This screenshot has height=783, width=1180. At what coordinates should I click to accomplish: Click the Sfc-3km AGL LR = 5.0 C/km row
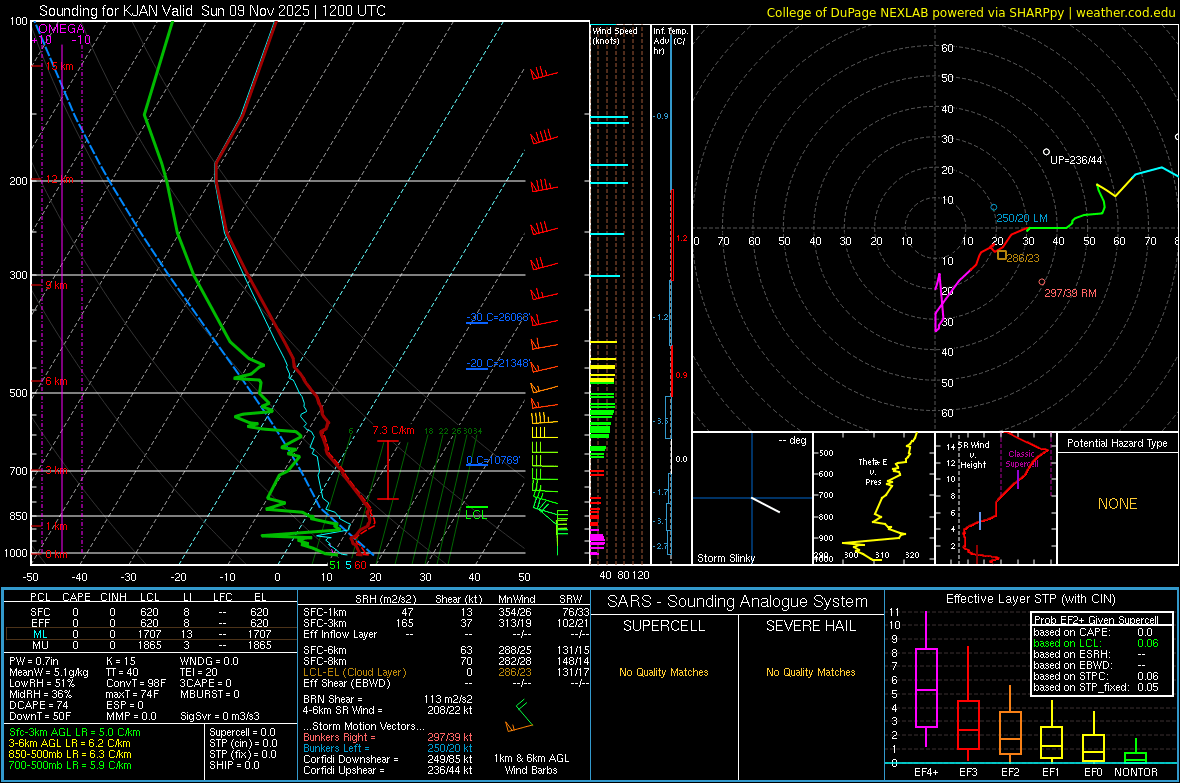75,732
